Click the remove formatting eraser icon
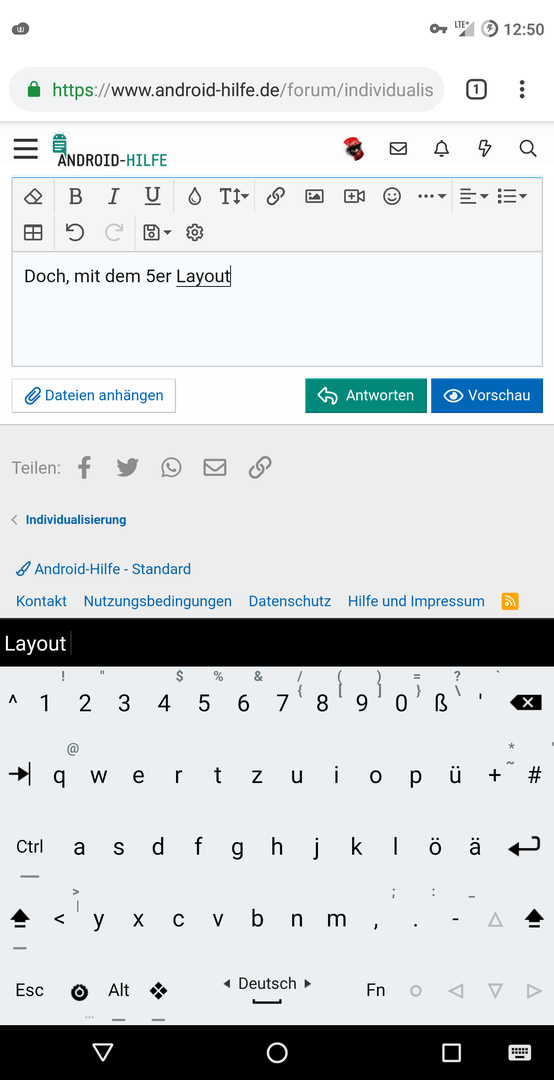The width and height of the screenshot is (554, 1080). 33,197
